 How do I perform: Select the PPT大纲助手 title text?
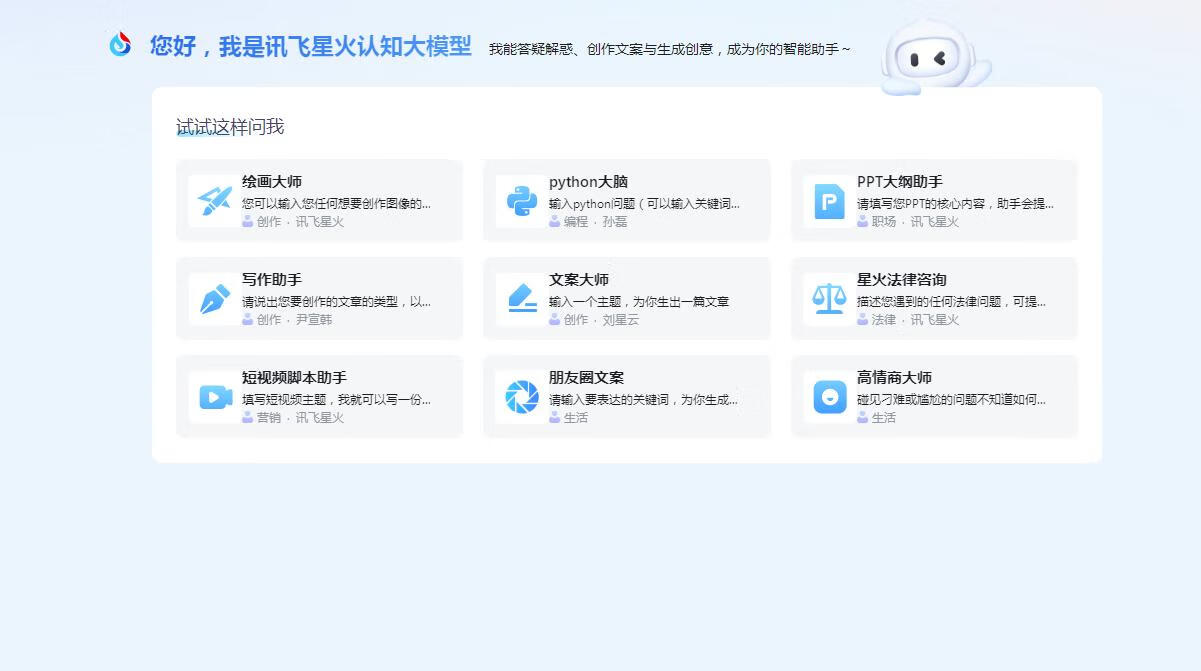pos(899,182)
